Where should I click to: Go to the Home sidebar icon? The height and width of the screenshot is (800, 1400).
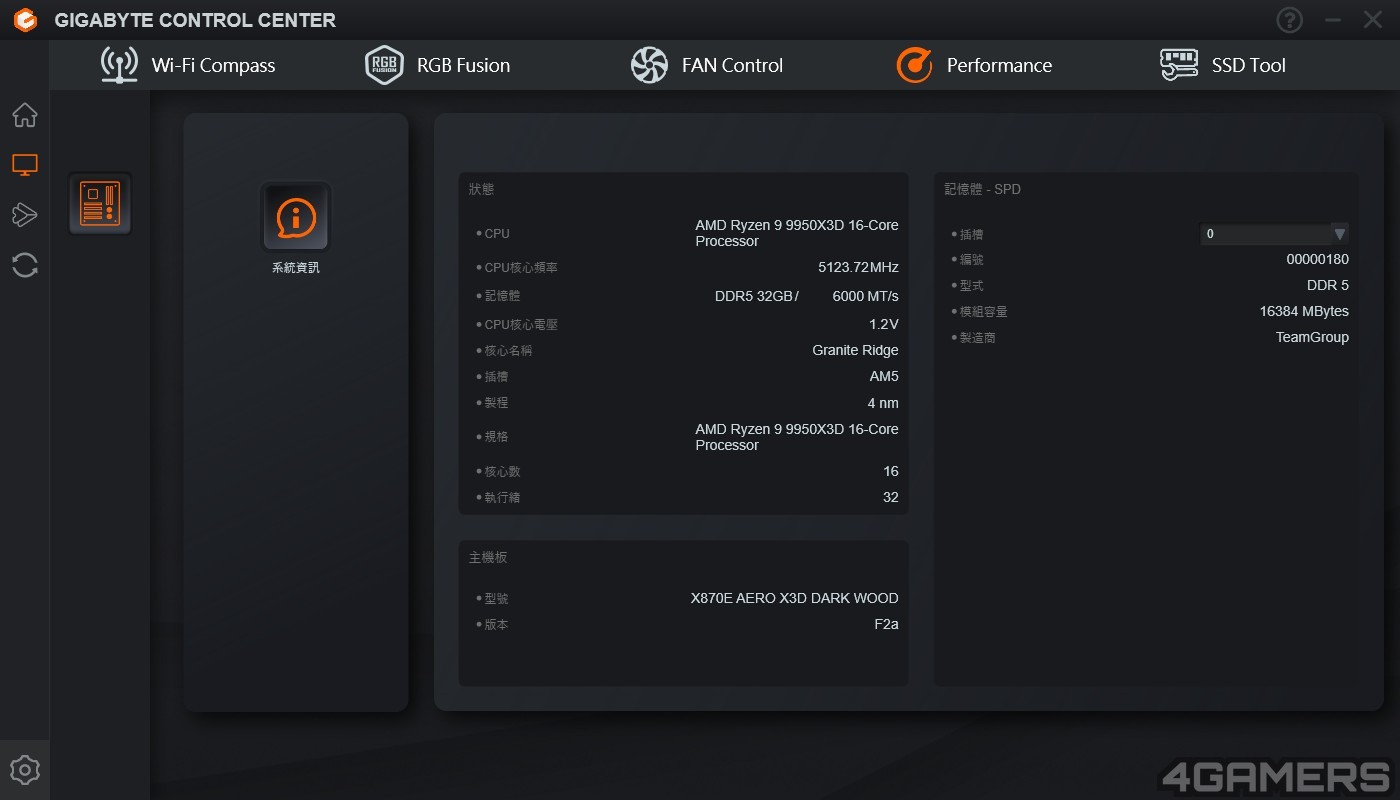coord(25,115)
